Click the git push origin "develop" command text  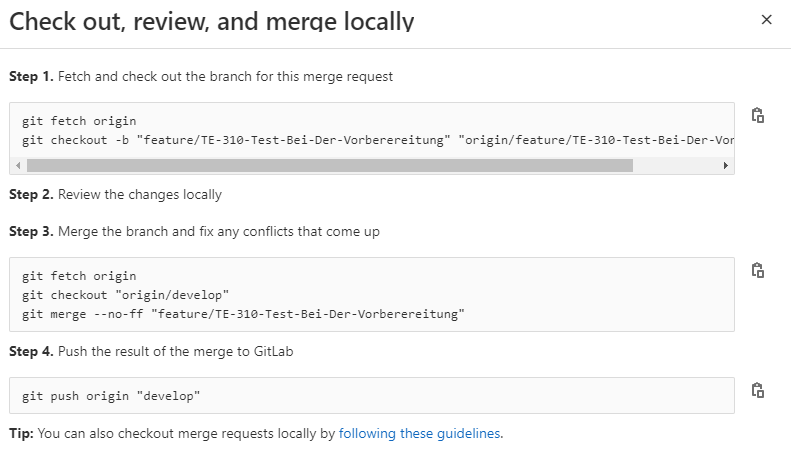pyautogui.click(x=111, y=396)
